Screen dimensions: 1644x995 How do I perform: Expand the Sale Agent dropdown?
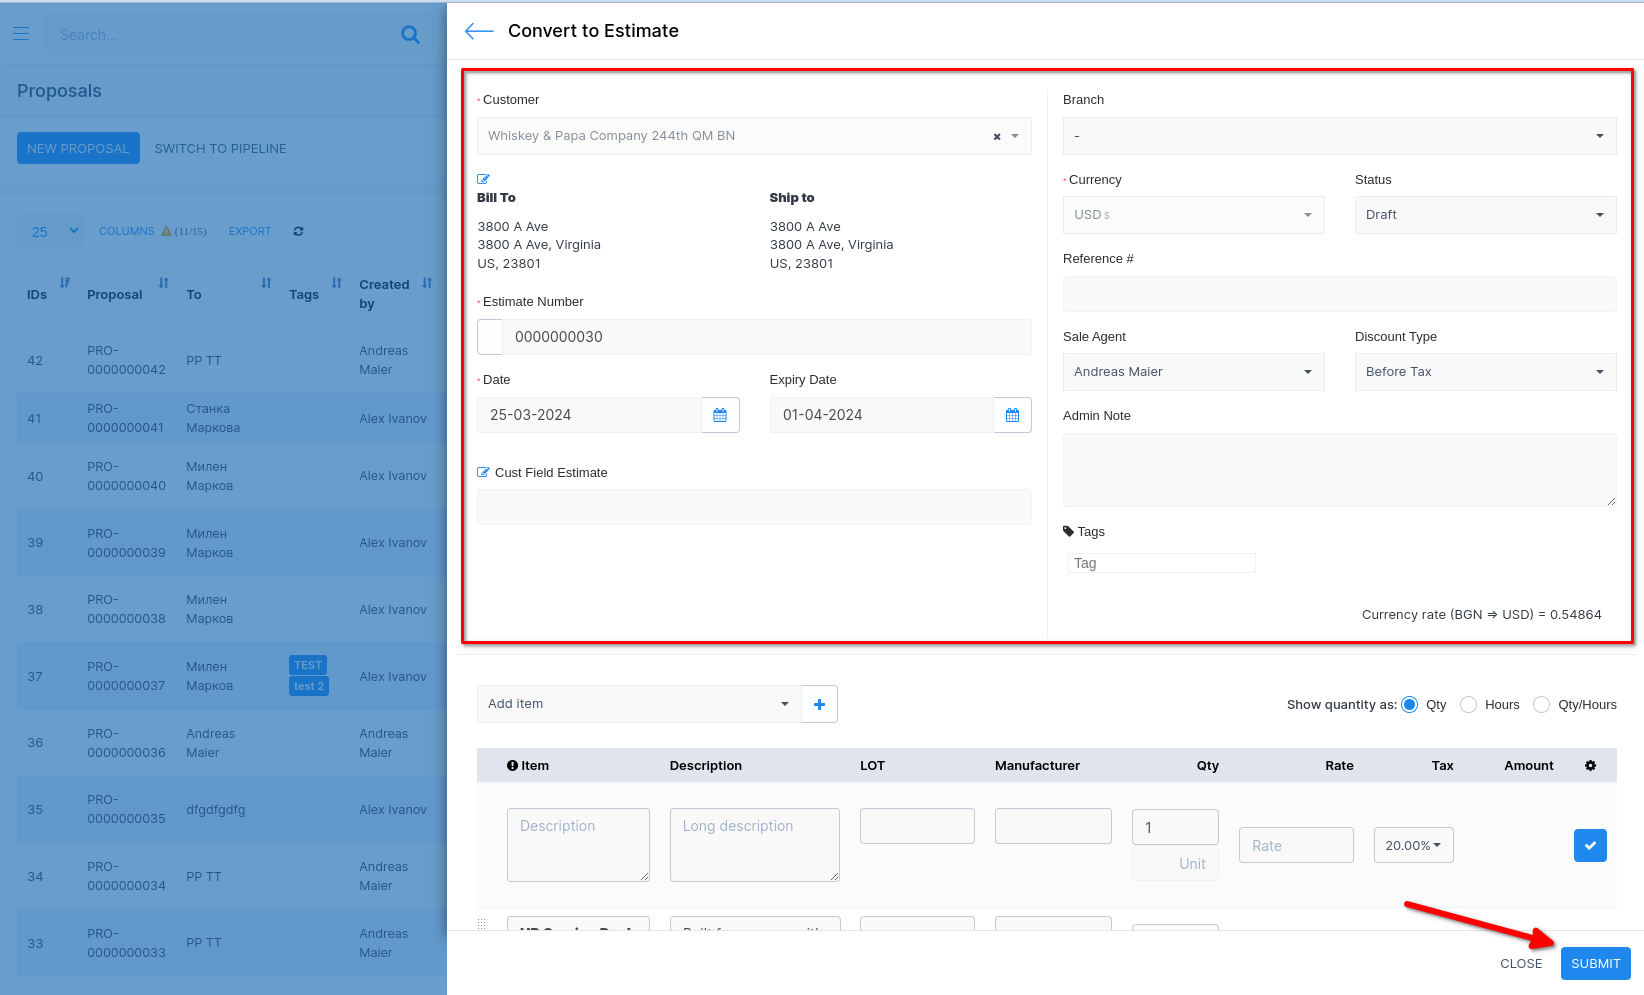(x=1193, y=372)
